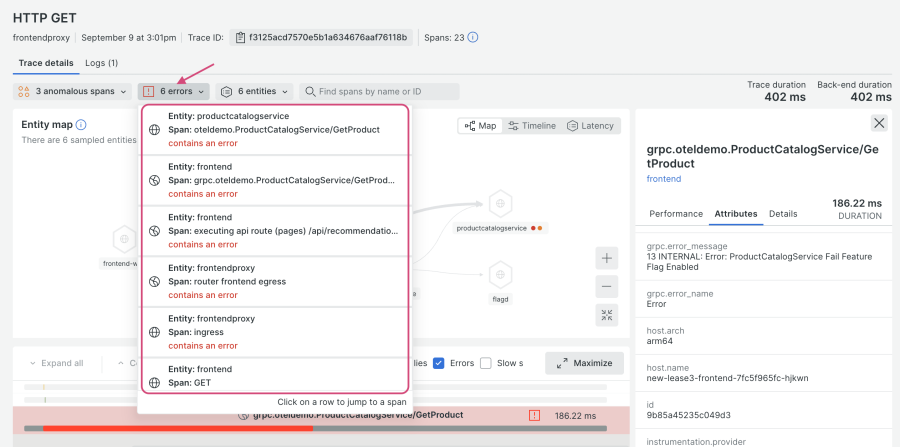Click the error icon on GetProduct span row
The image size is (900, 447).
(x=535, y=415)
